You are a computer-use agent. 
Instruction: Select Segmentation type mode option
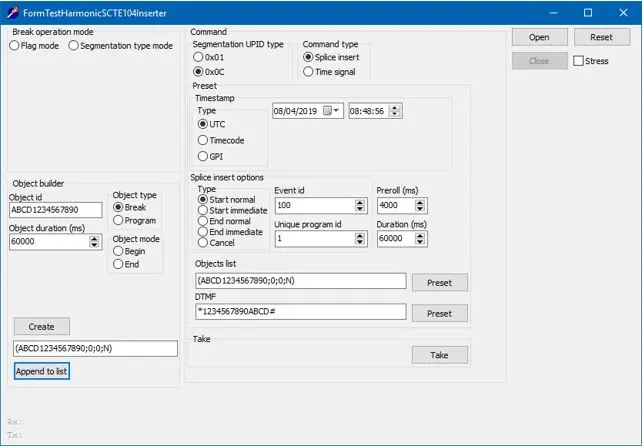tap(74, 45)
